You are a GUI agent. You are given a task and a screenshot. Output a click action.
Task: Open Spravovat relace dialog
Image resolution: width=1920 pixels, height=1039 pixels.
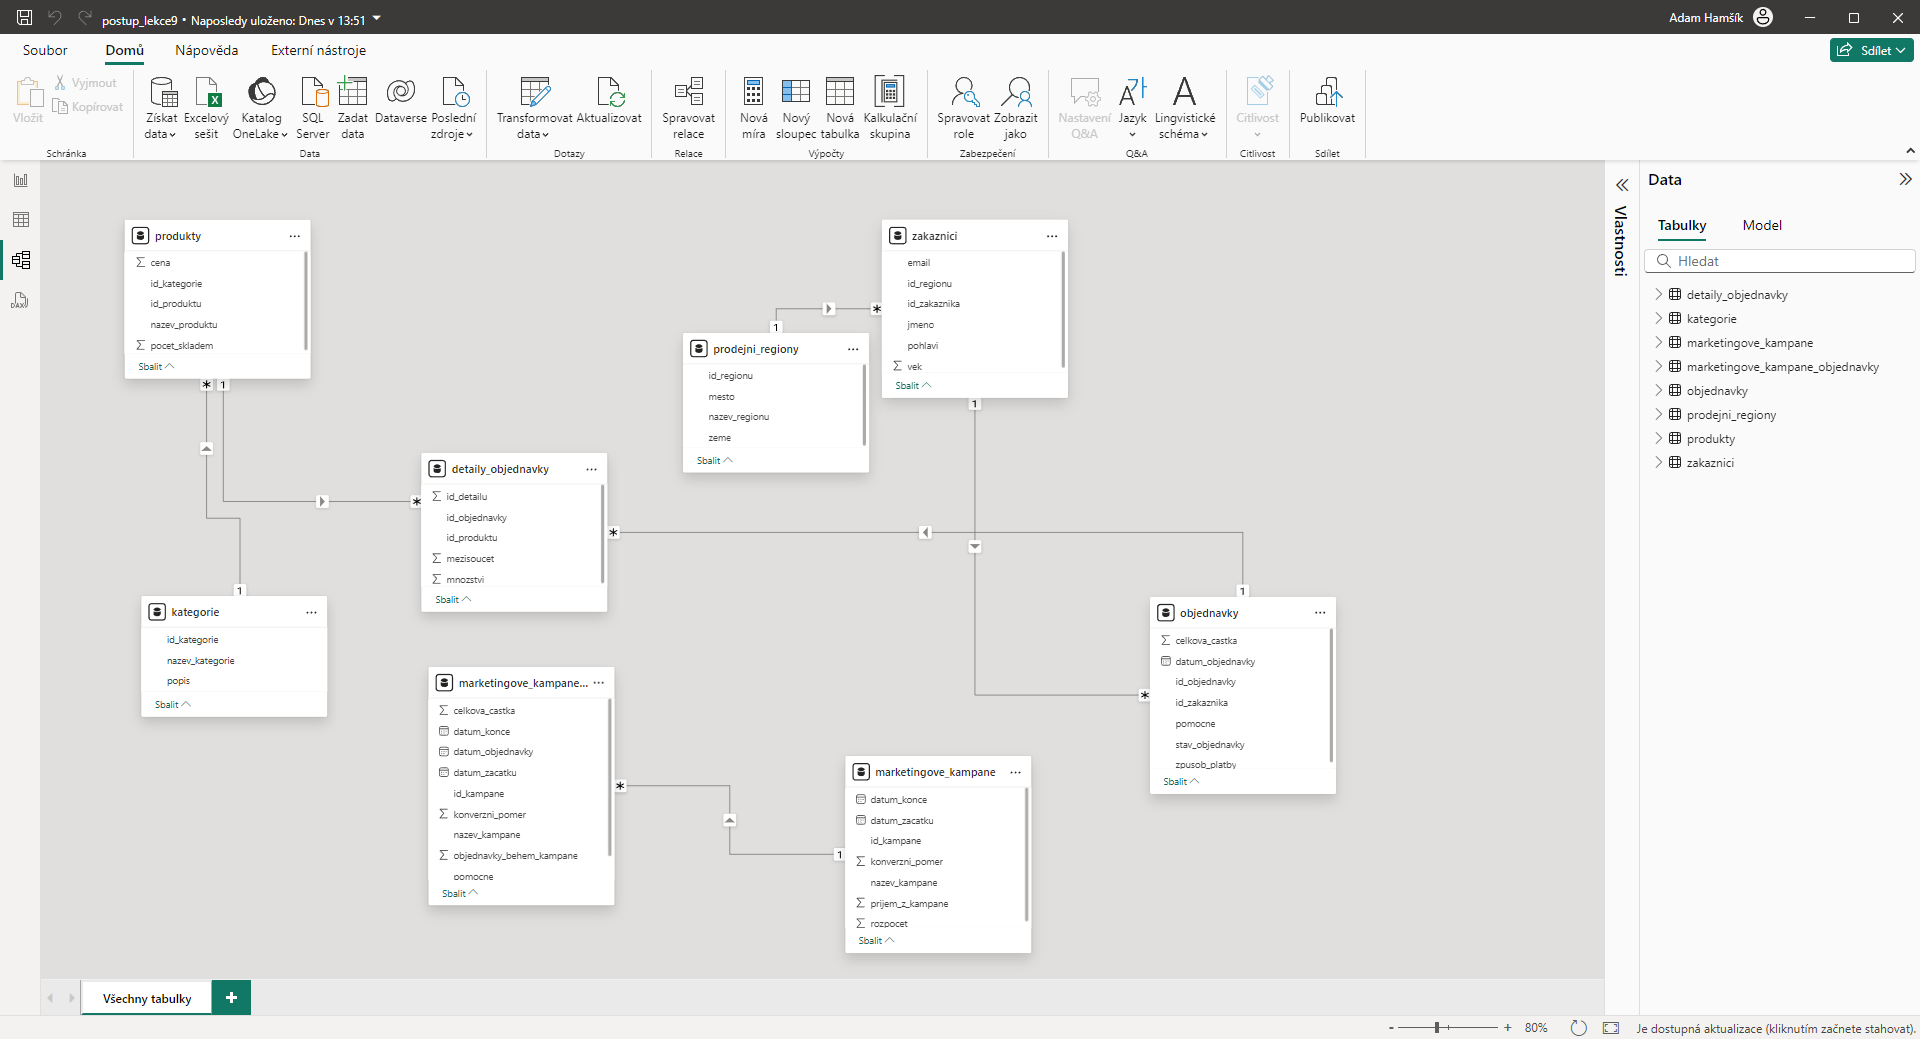(x=688, y=108)
